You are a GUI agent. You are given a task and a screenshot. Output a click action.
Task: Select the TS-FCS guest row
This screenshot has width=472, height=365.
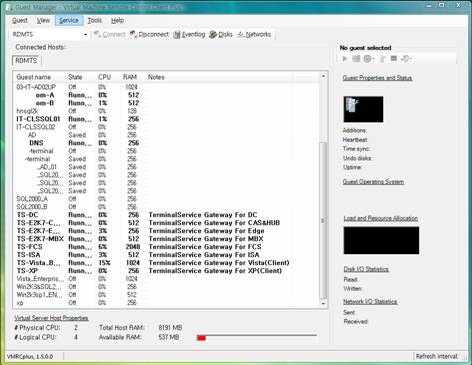(x=167, y=247)
